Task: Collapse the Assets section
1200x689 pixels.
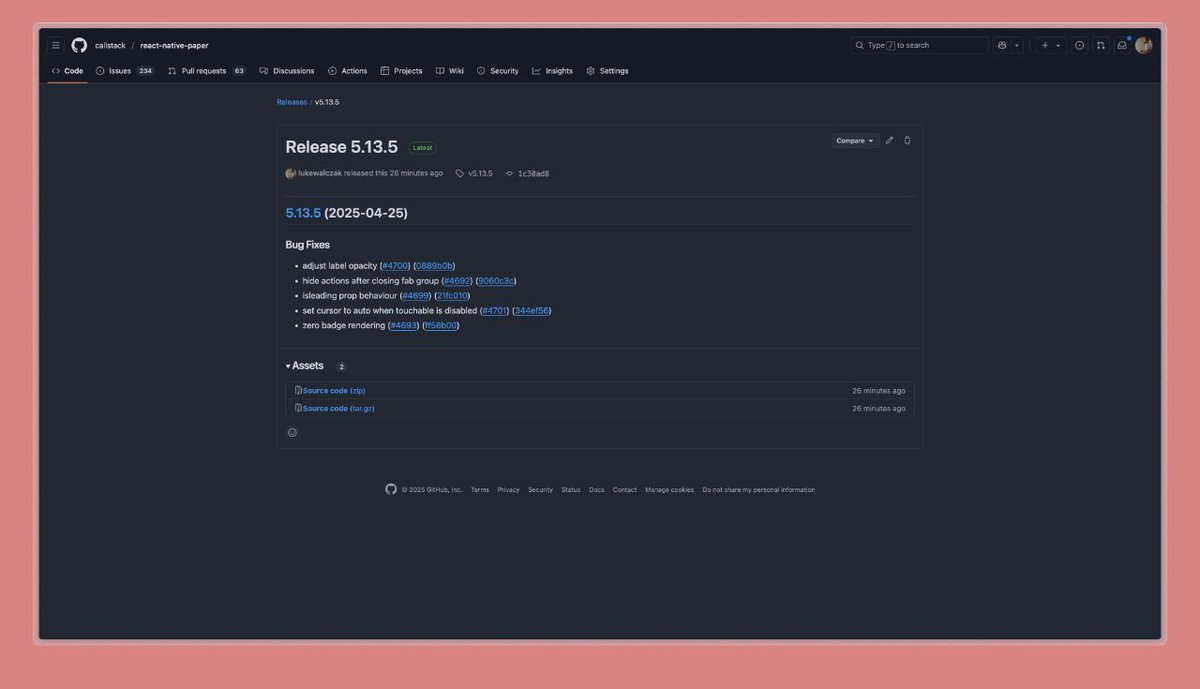Action: click(x=305, y=366)
